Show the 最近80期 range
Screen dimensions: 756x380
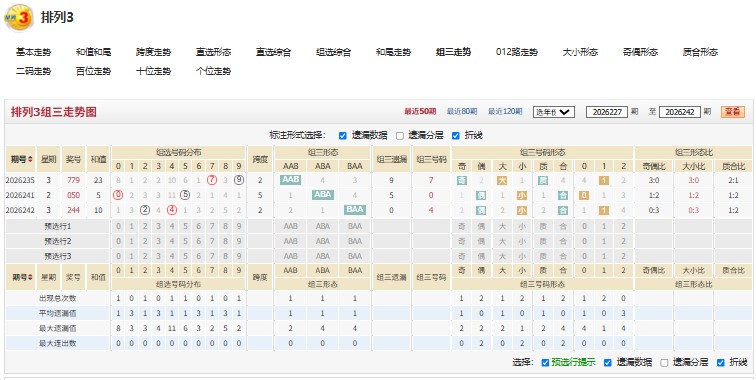461,111
